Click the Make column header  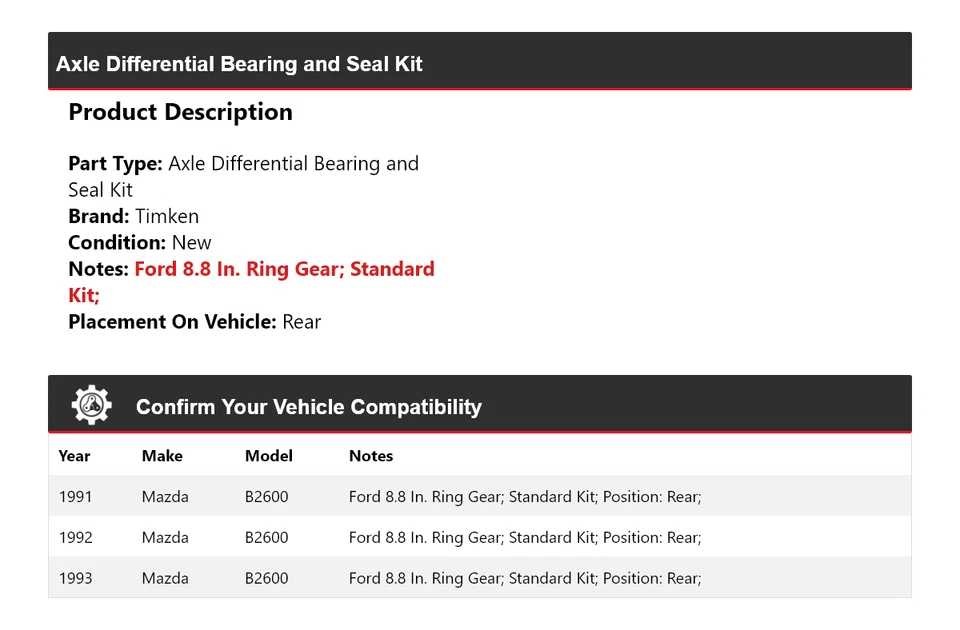162,456
